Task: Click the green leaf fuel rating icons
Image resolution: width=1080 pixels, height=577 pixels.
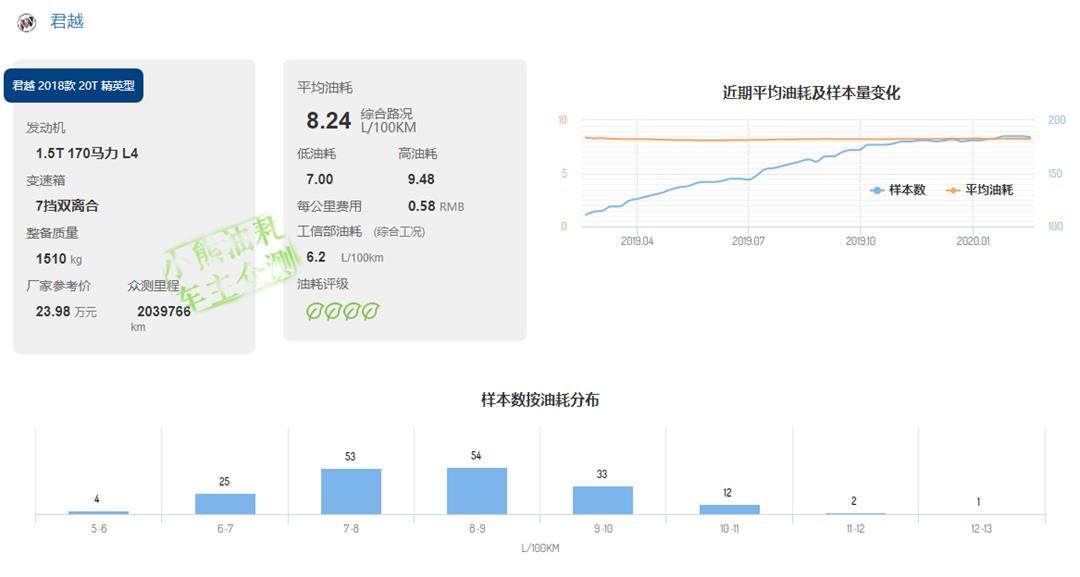Action: coord(342,312)
